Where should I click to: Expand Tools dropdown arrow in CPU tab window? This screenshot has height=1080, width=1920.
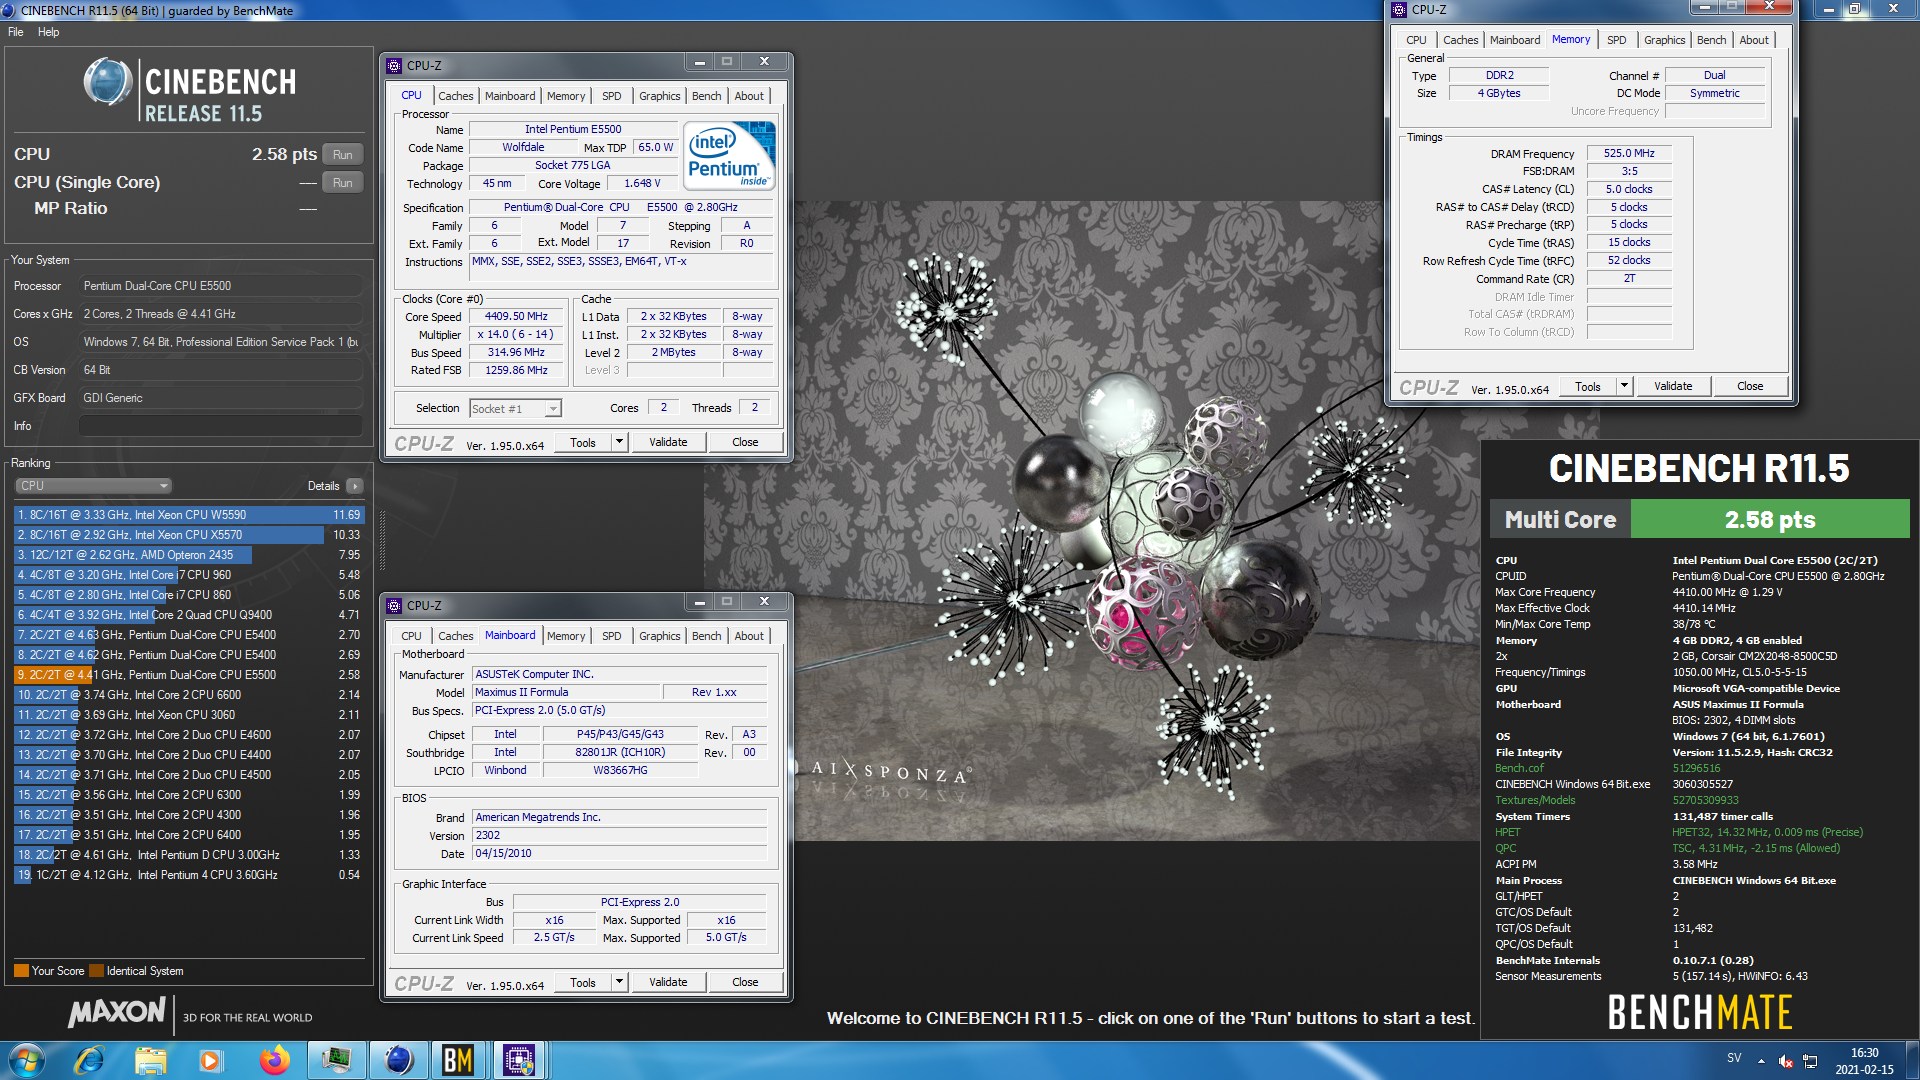pos(619,442)
